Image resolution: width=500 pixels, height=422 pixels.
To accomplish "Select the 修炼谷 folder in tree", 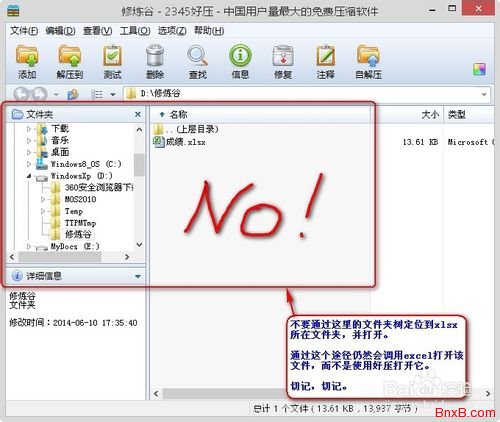I will [x=78, y=234].
